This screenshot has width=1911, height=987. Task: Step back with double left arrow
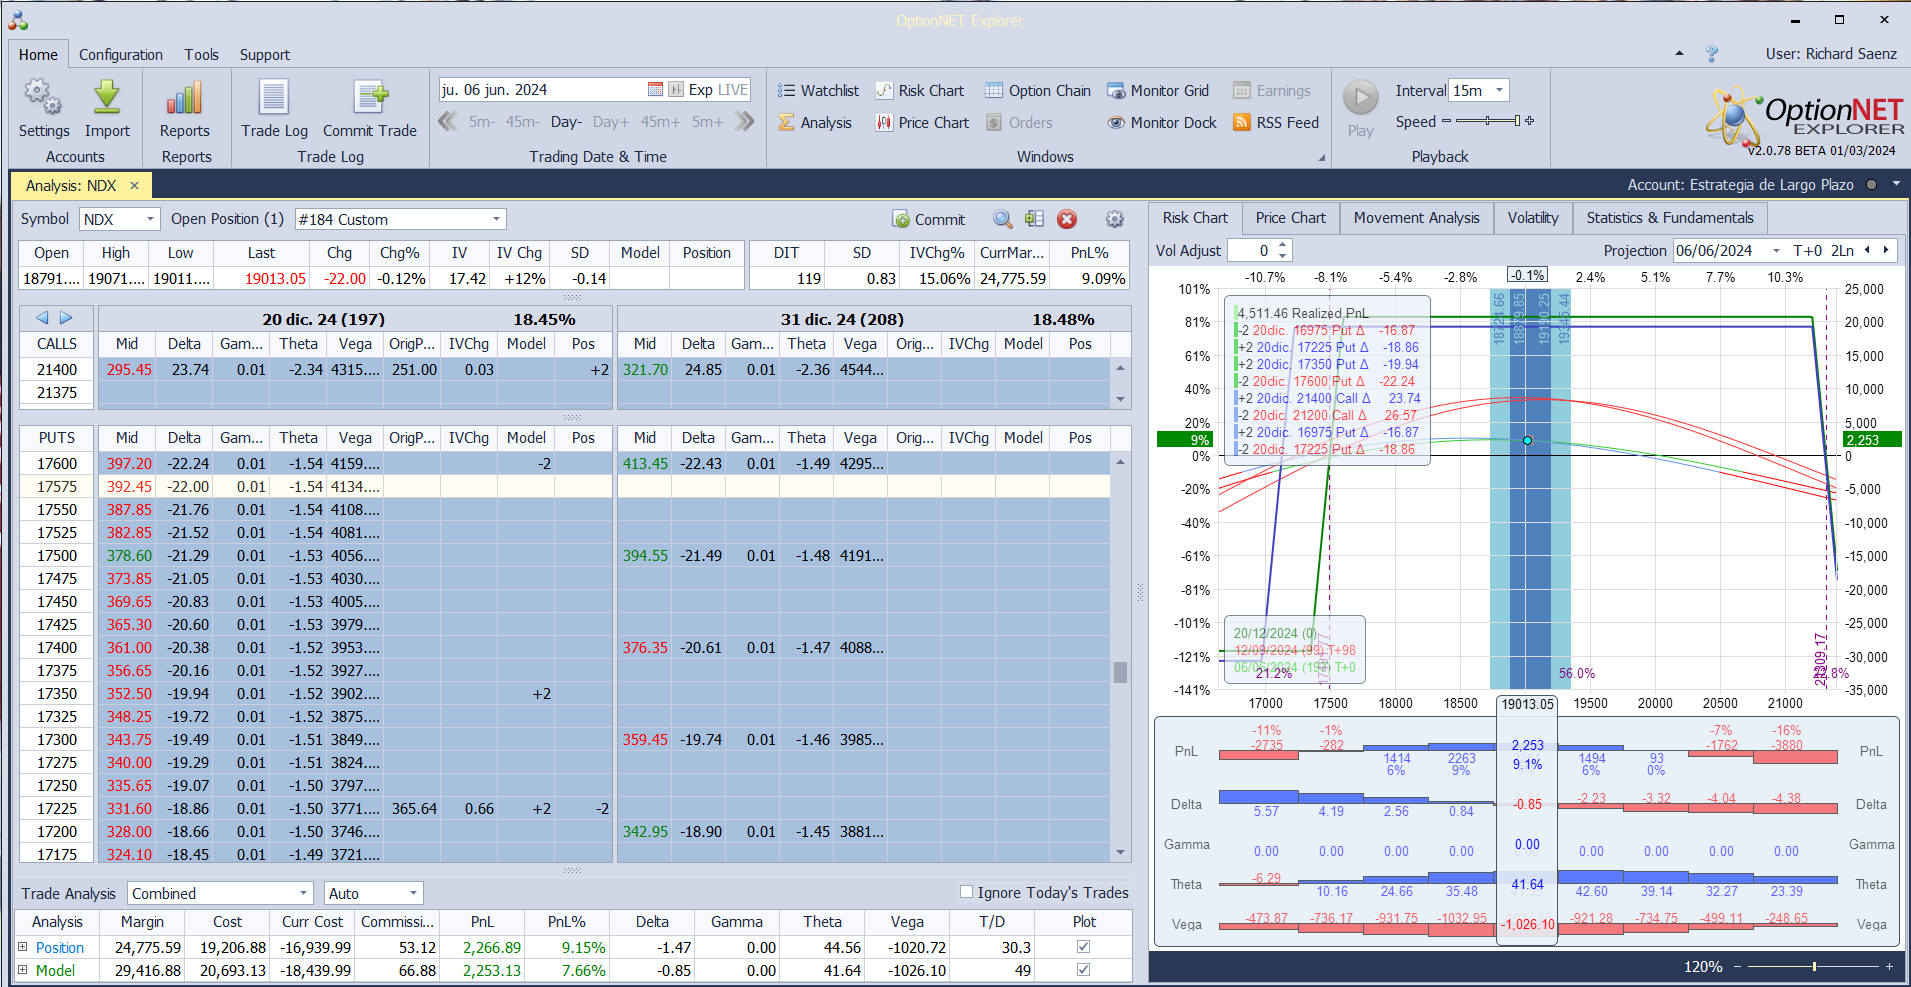point(448,122)
